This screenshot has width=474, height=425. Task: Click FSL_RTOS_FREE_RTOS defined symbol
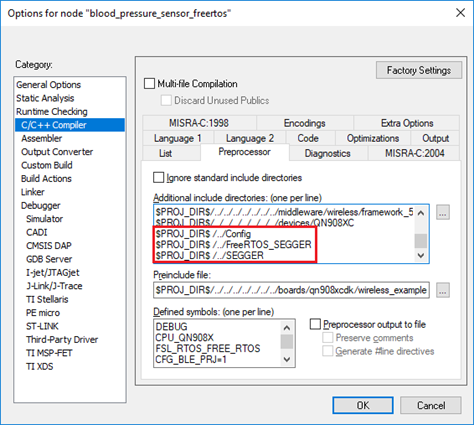pos(208,348)
